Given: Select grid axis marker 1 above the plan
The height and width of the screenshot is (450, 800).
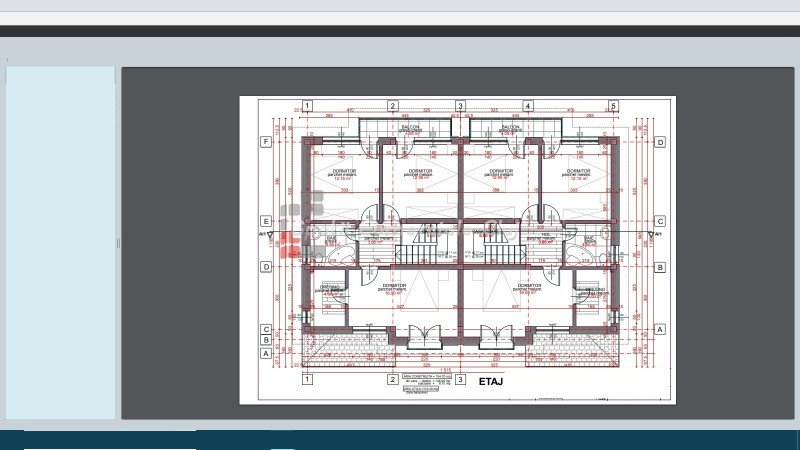Looking at the screenshot, I should [x=308, y=105].
